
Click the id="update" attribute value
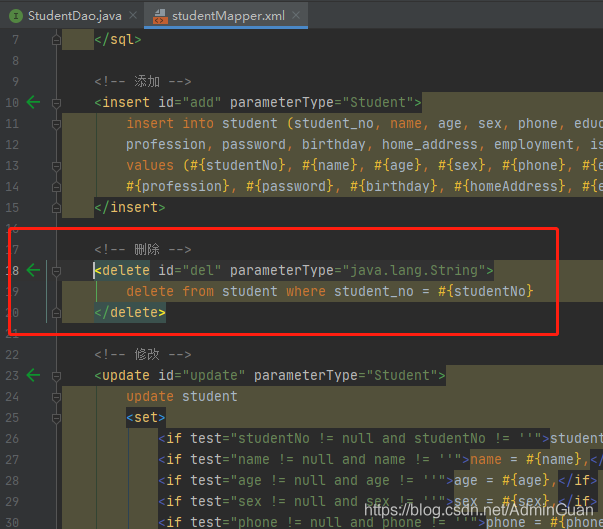pyautogui.click(x=213, y=375)
